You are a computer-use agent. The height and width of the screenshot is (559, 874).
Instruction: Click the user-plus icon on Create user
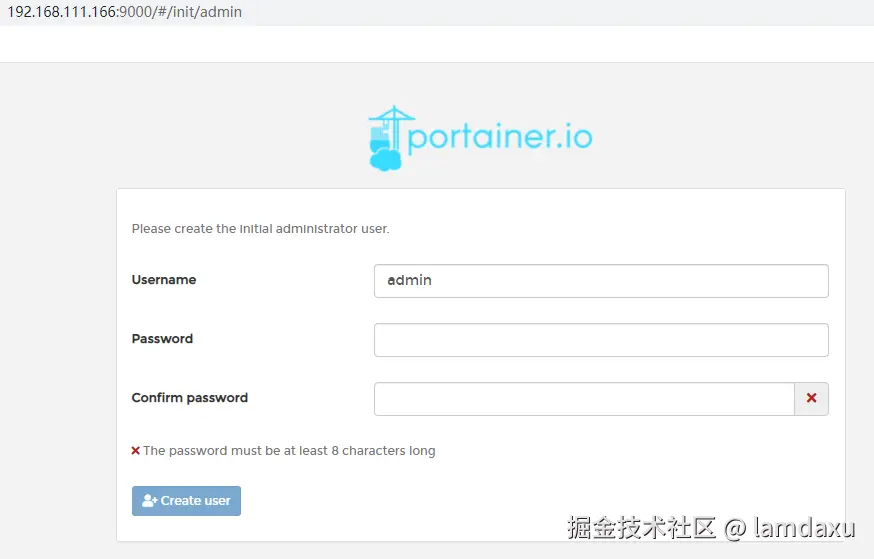tap(150, 501)
